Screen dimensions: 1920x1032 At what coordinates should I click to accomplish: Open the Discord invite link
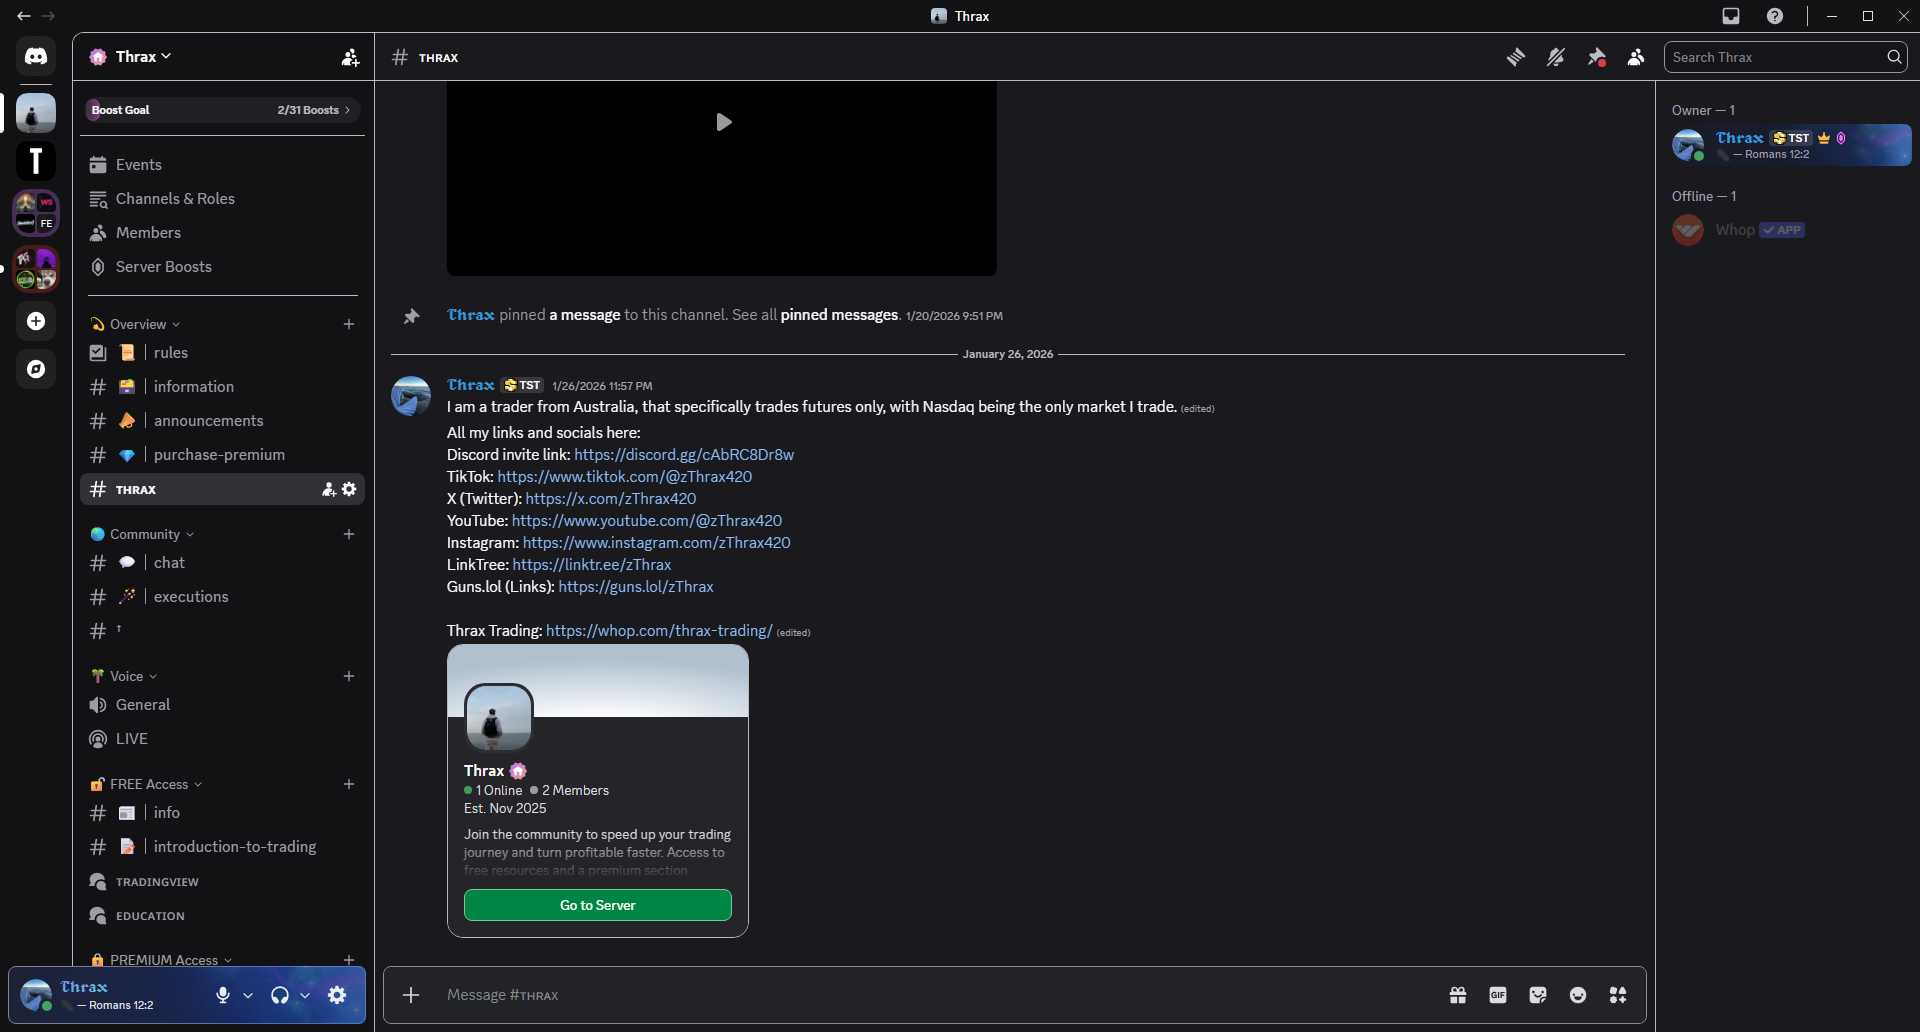point(684,455)
